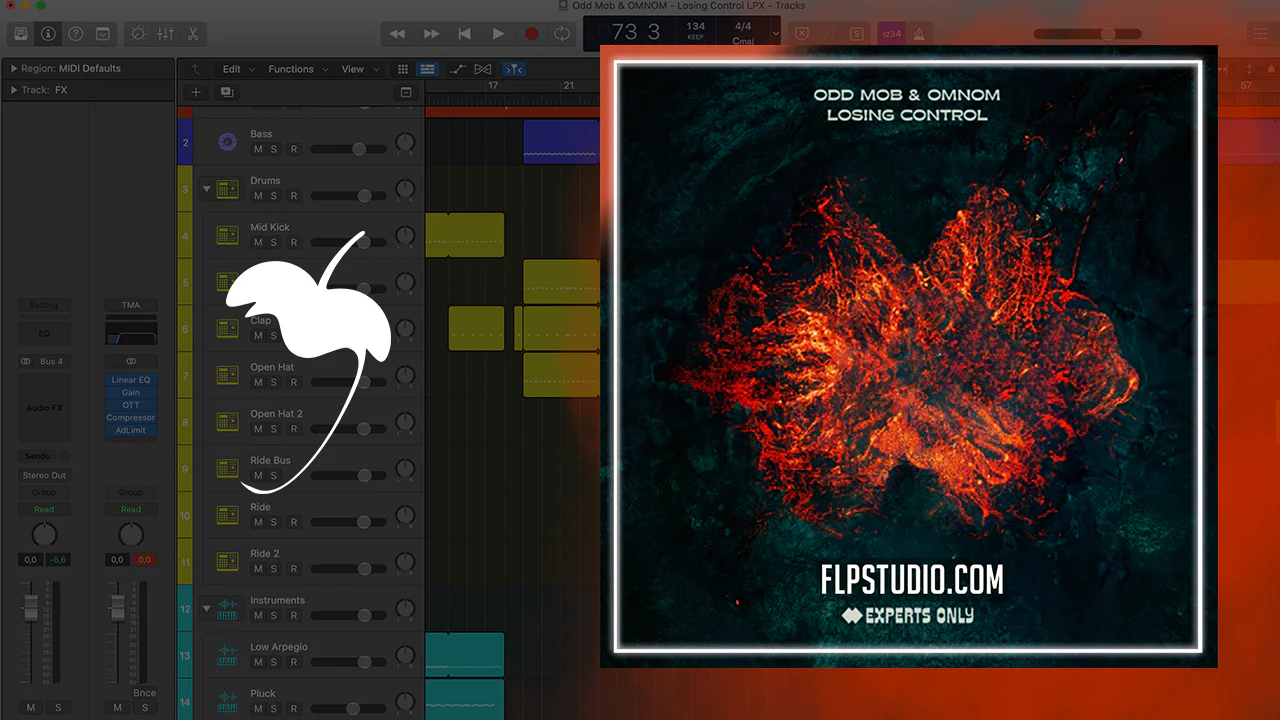Solo the Open Hat 2 track
The image size is (1280, 720).
coord(274,429)
